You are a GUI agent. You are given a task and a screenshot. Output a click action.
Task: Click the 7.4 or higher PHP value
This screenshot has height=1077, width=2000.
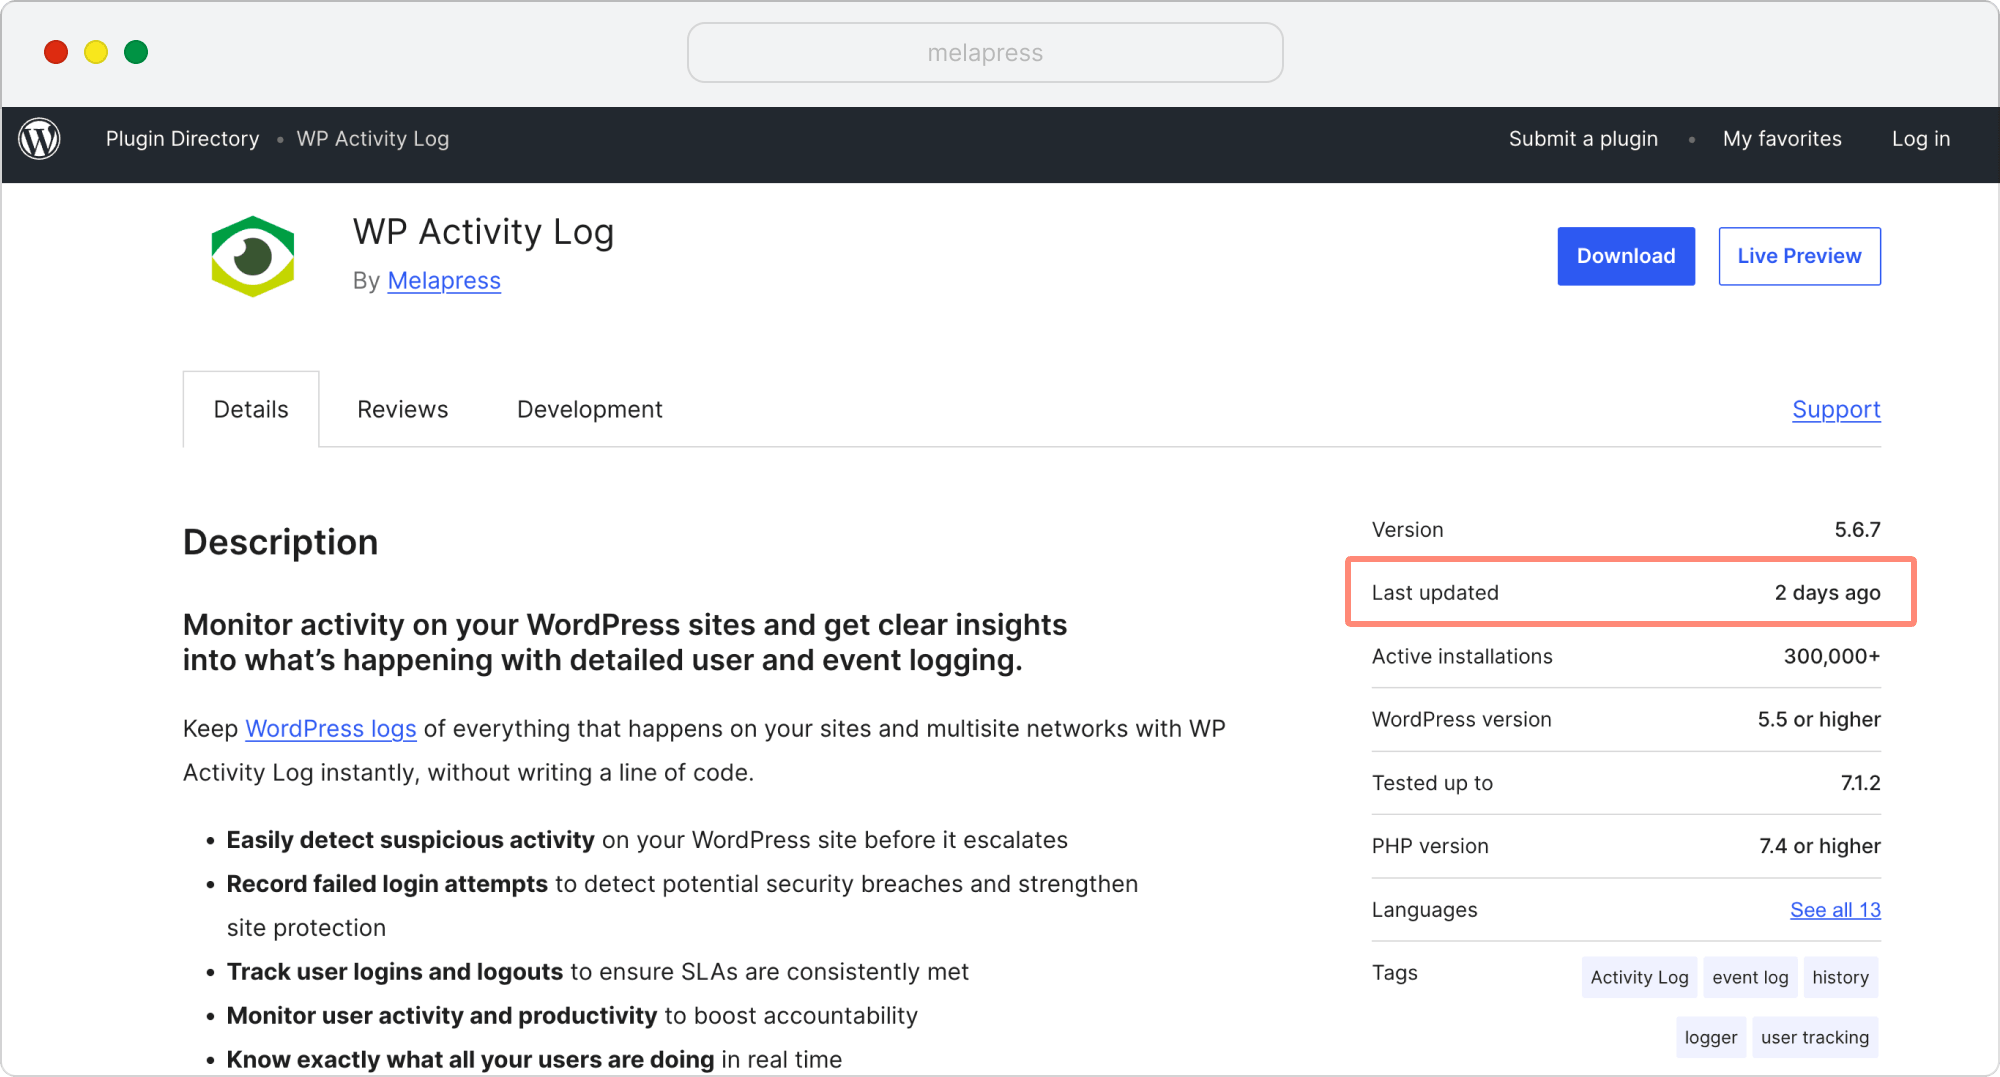(x=1820, y=846)
